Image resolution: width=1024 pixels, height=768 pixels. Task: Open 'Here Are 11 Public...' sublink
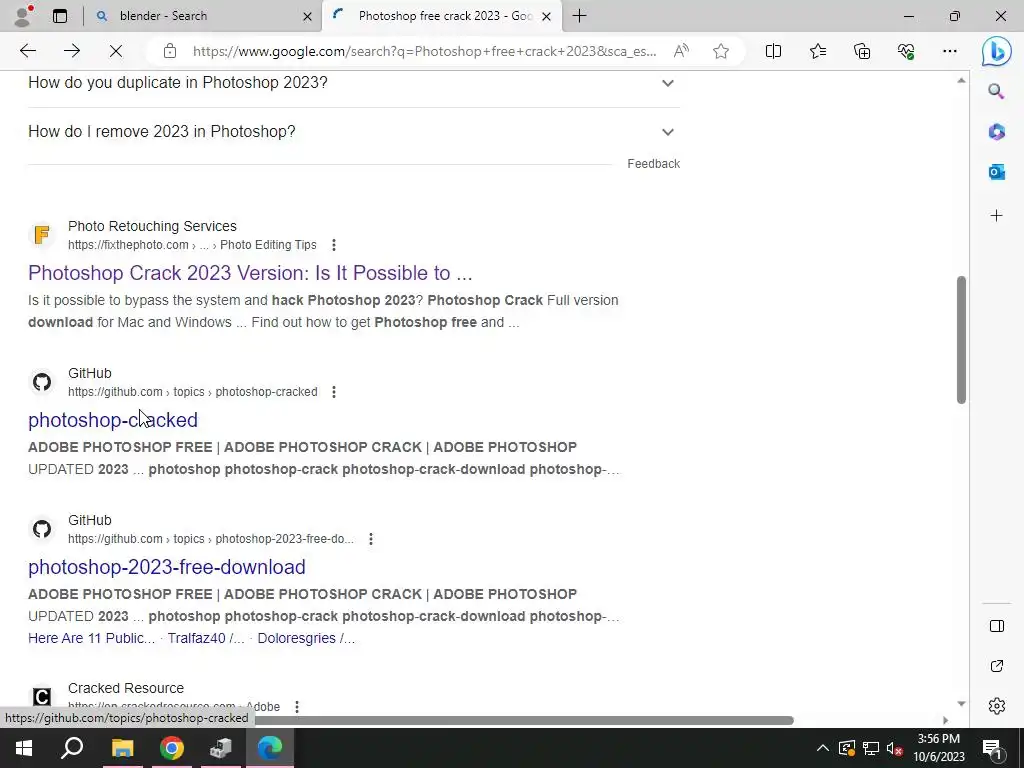(91, 638)
